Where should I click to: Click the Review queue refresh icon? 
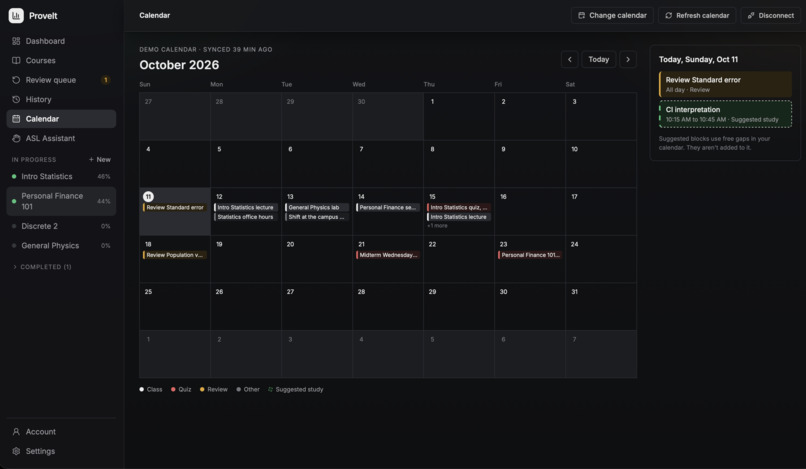[16, 80]
